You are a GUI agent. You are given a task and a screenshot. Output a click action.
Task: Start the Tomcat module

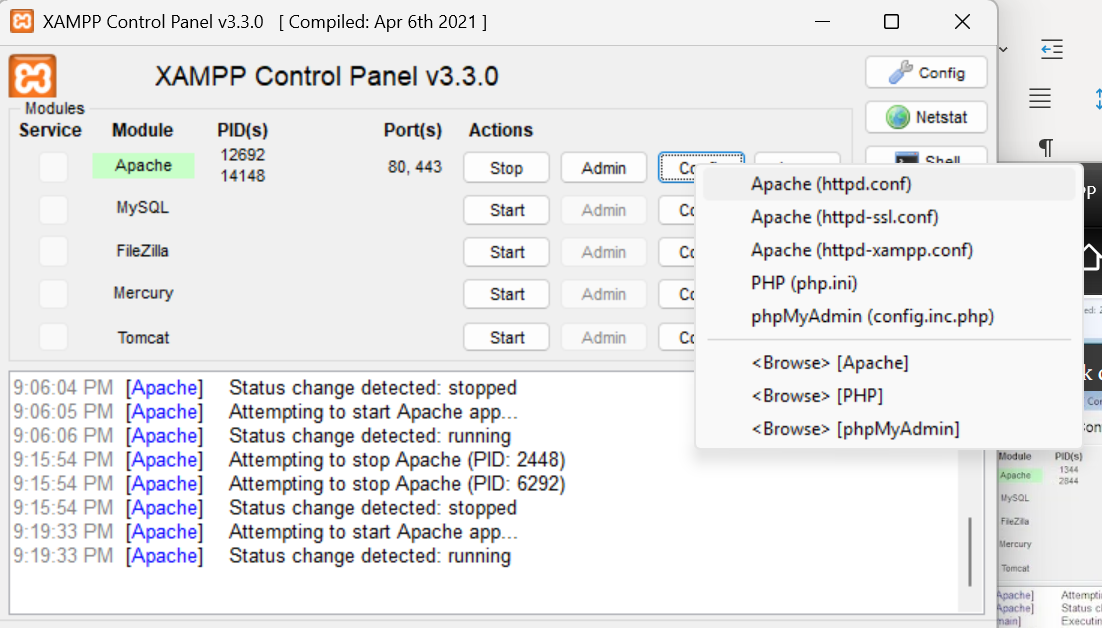[x=506, y=337]
